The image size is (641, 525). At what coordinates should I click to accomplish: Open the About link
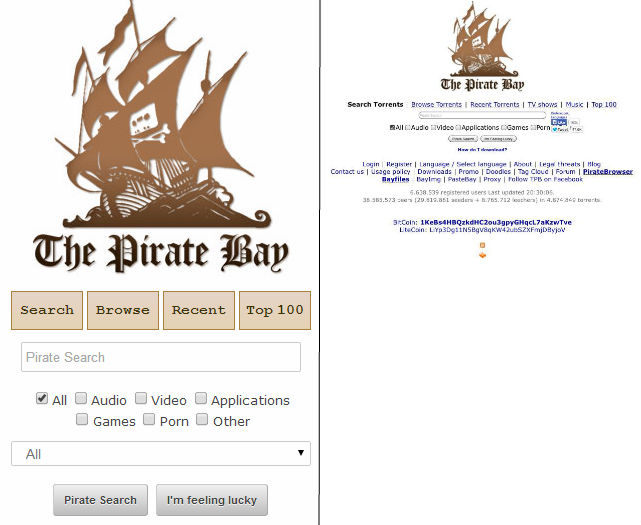coord(523,164)
